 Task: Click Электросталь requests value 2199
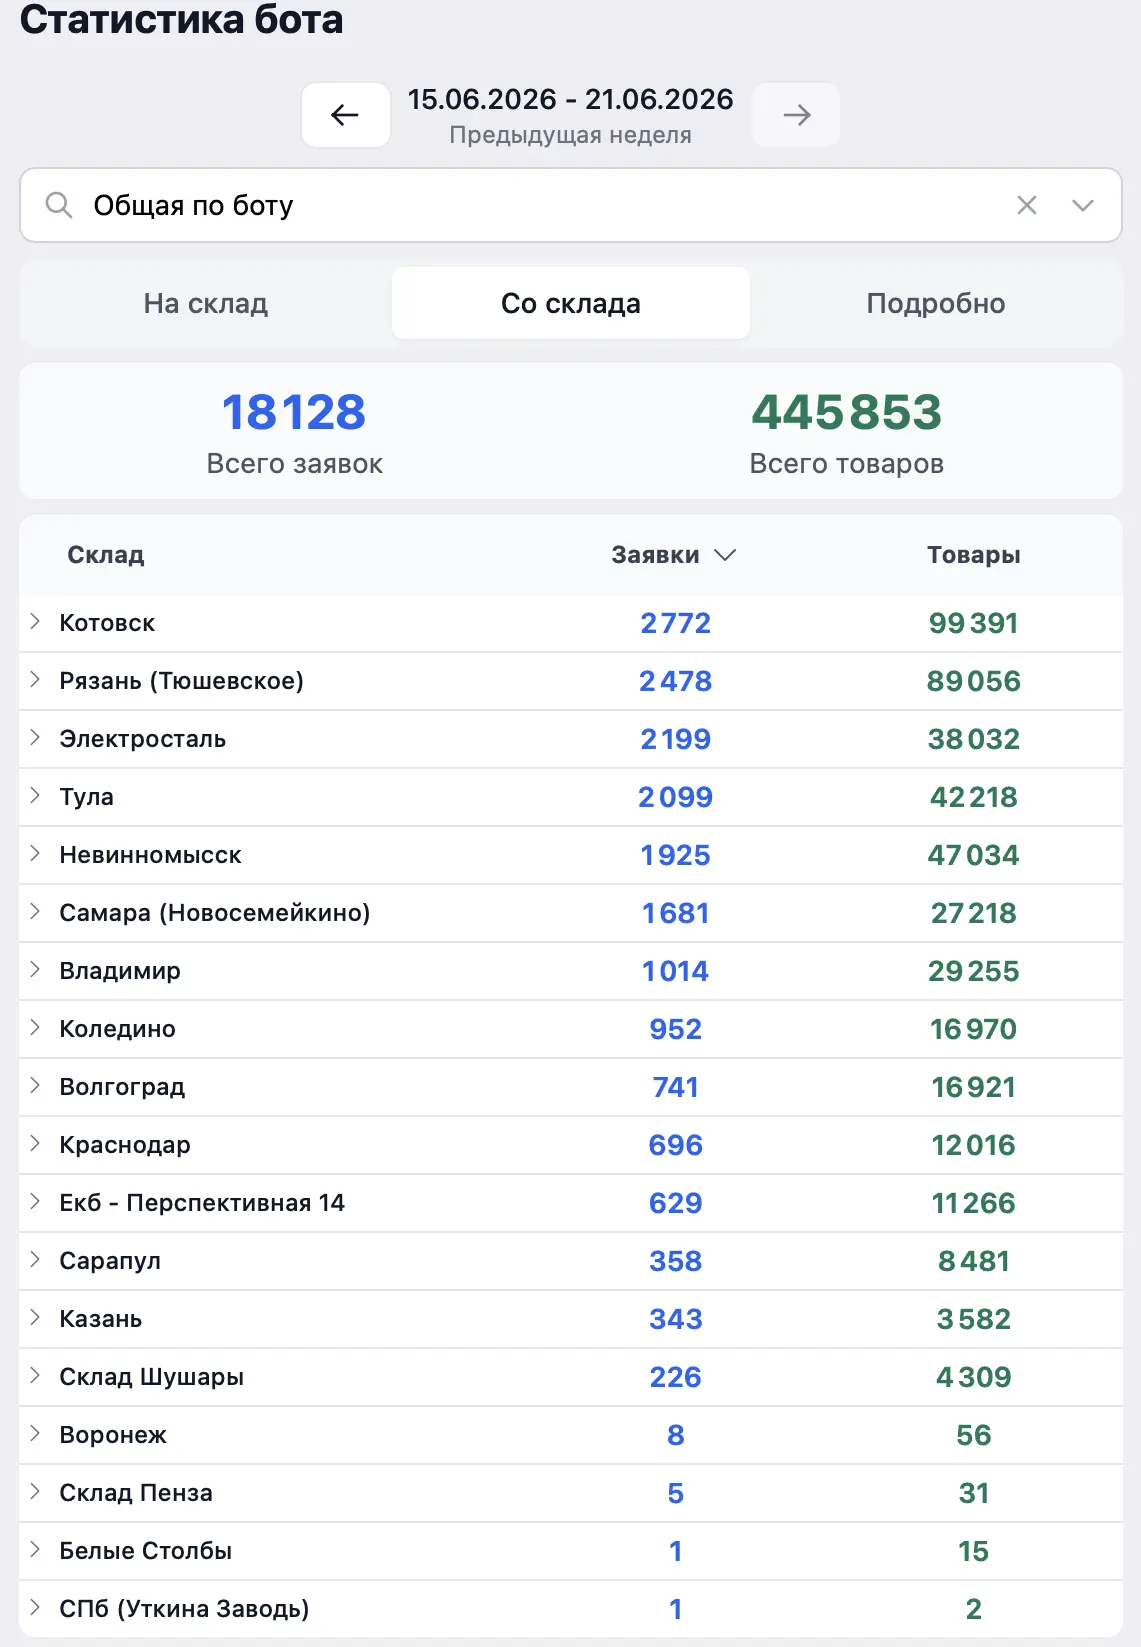[x=676, y=739]
